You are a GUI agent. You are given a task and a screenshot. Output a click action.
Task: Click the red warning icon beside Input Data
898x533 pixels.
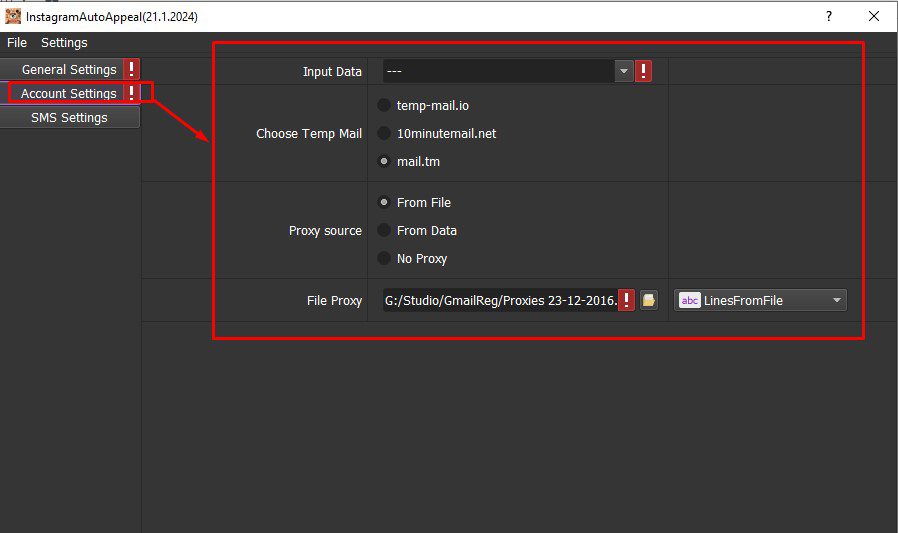pos(643,71)
